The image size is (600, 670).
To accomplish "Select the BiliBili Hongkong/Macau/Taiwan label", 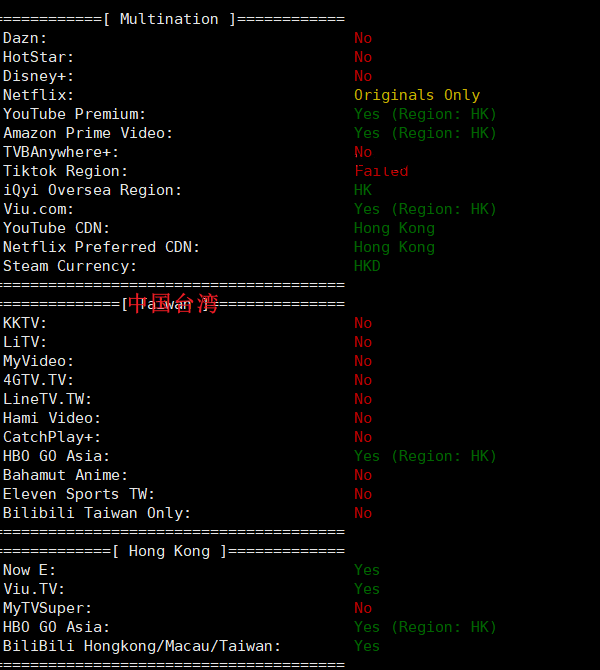I will [x=142, y=646].
